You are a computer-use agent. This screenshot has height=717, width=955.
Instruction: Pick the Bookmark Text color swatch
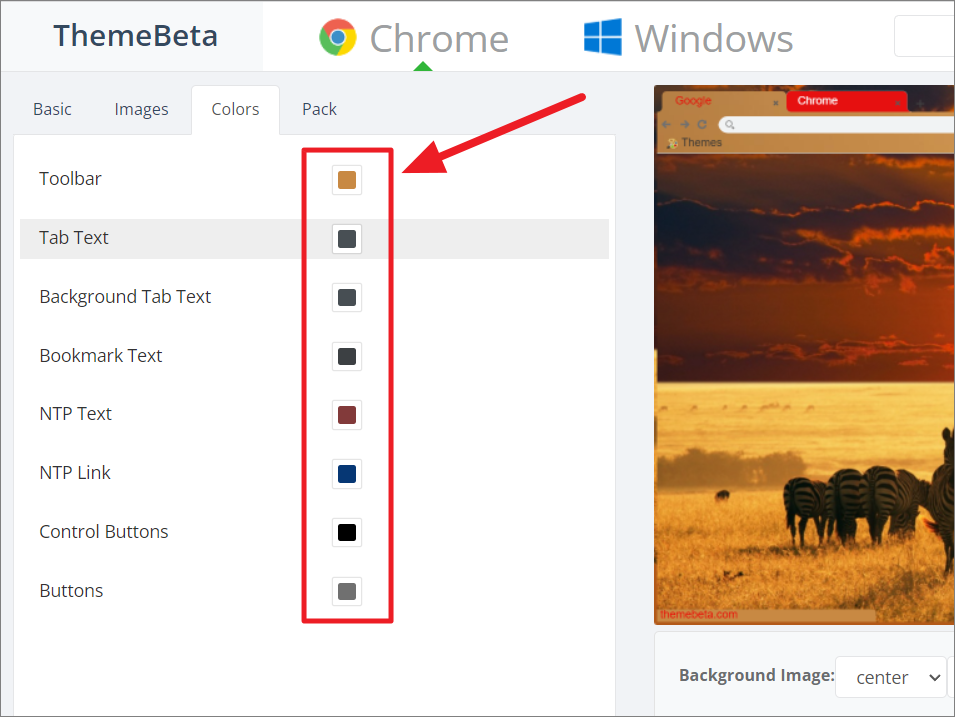tap(347, 356)
